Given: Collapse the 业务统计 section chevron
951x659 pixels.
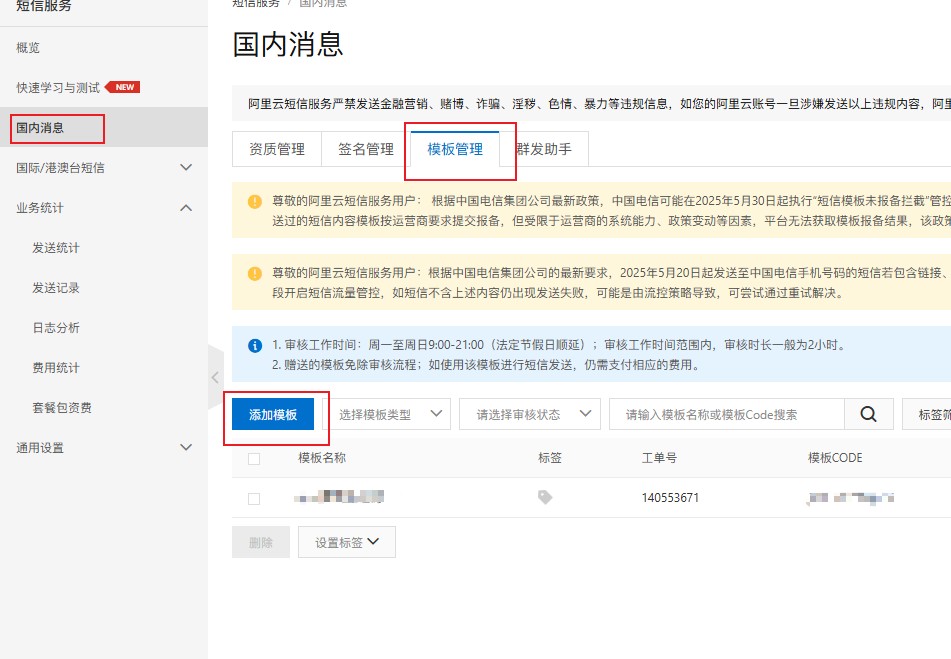Looking at the screenshot, I should pos(186,208).
